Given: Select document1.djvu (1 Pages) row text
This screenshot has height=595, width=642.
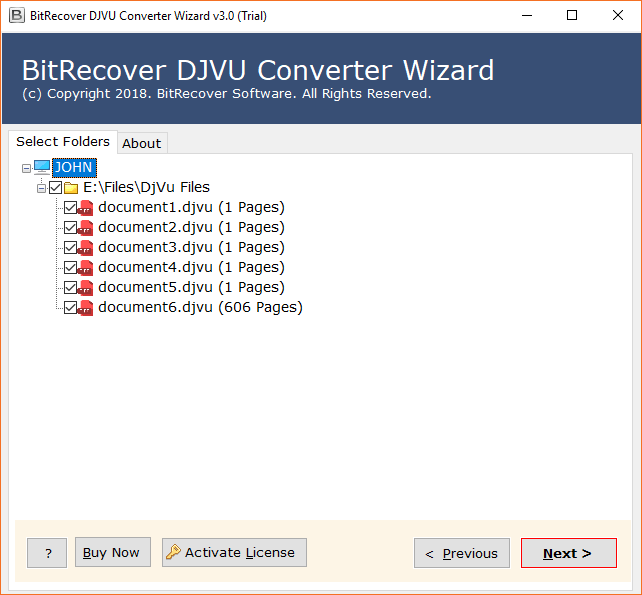Looking at the screenshot, I should [x=191, y=208].
